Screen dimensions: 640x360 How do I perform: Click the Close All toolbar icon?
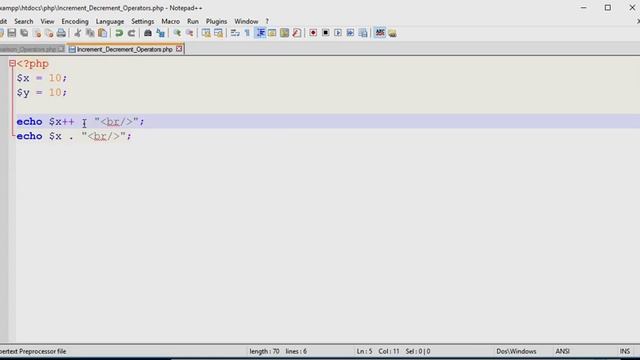click(49, 33)
